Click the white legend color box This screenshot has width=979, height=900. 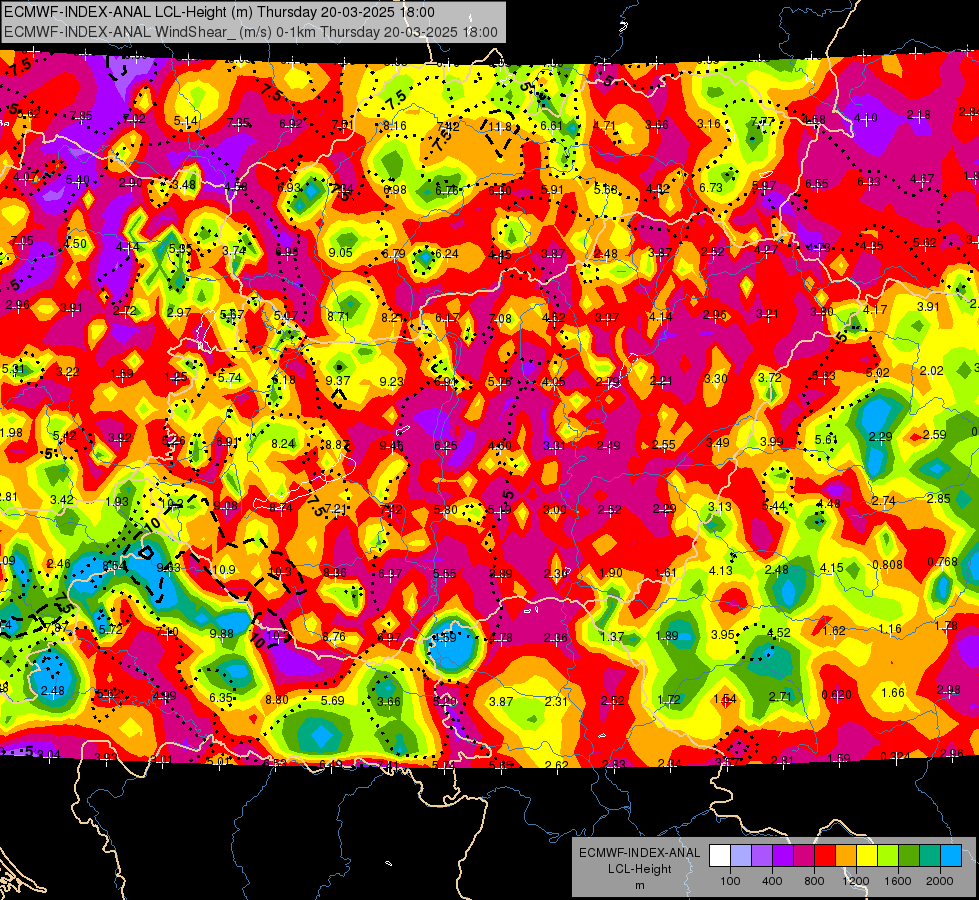pos(720,856)
